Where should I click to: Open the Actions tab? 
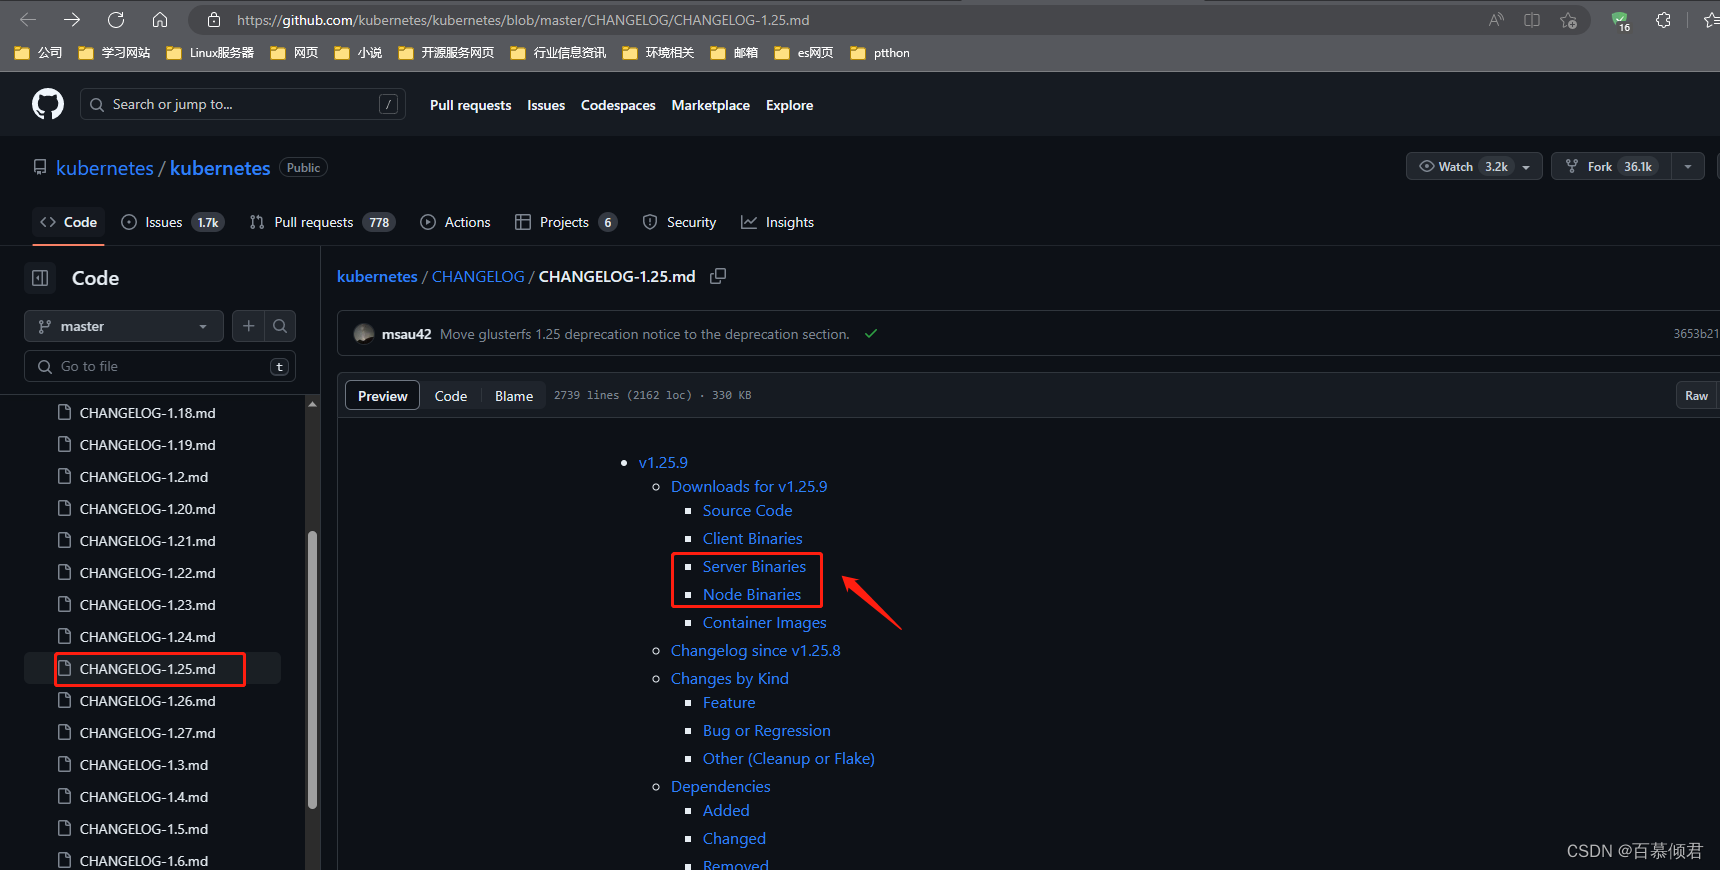pos(455,222)
